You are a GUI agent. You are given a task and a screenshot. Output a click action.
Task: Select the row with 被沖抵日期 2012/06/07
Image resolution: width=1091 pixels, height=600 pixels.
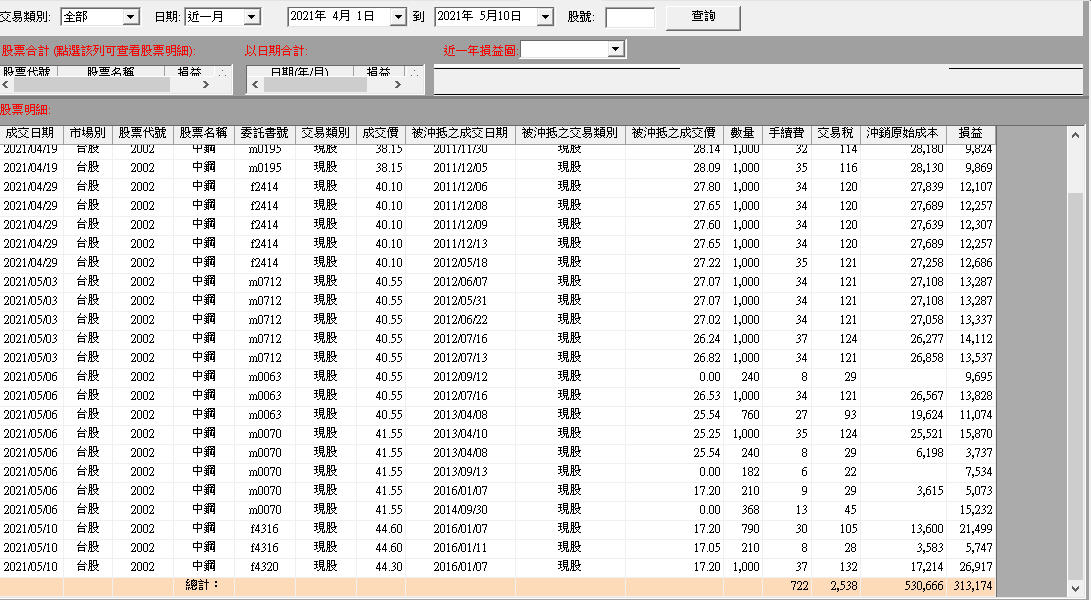[497, 282]
